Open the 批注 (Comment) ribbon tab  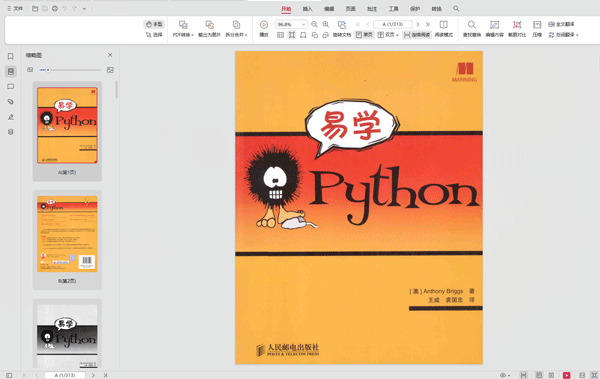[x=372, y=9]
